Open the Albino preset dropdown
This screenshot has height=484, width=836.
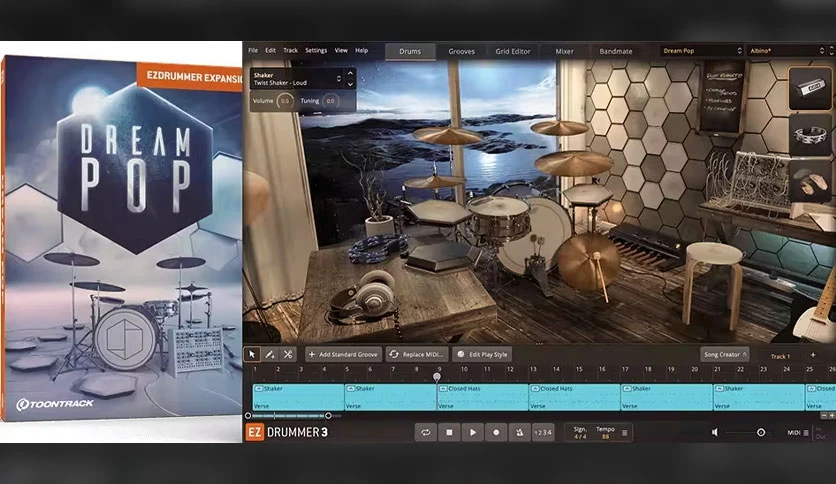tap(786, 51)
